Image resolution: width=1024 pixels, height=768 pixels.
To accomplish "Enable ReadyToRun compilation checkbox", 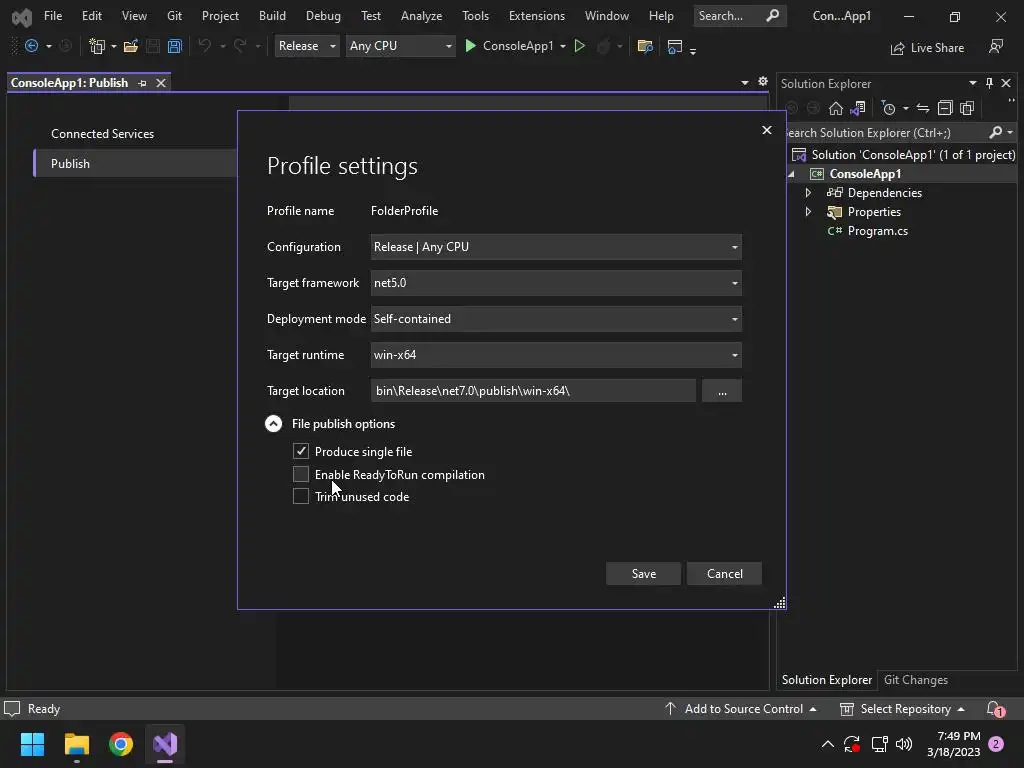I will 300,474.
